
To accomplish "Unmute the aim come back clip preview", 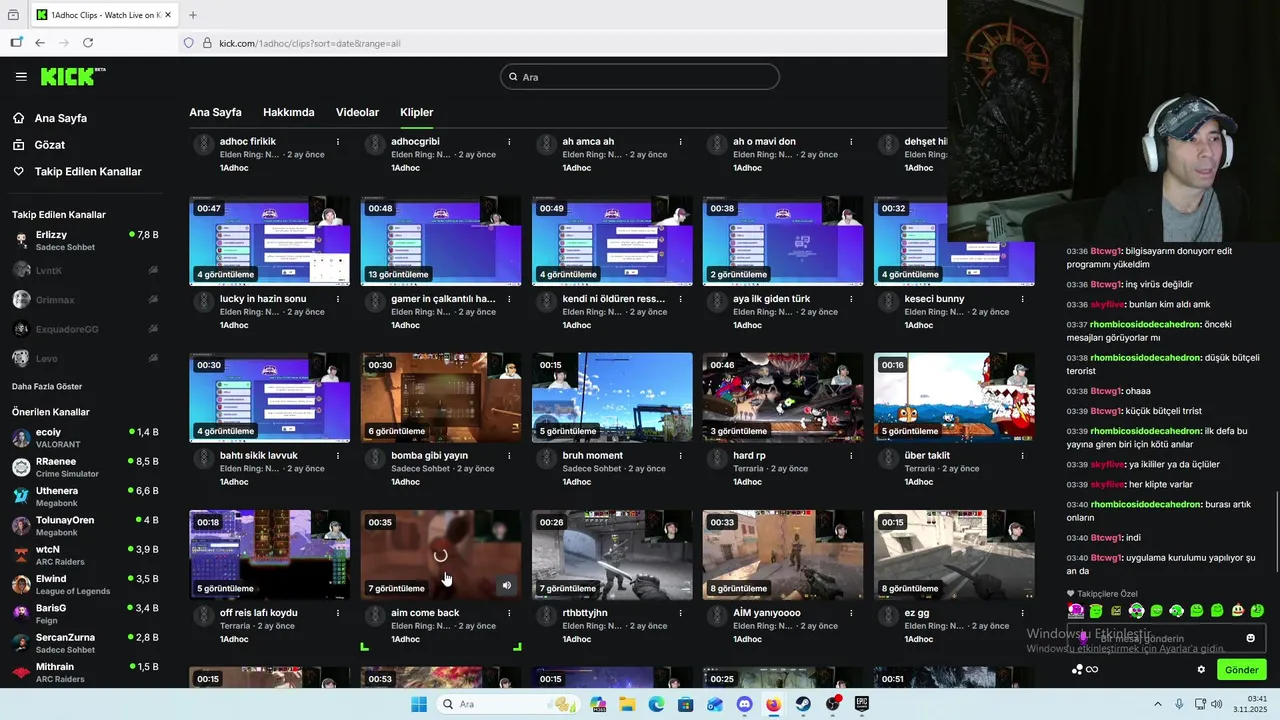I will (x=506, y=586).
